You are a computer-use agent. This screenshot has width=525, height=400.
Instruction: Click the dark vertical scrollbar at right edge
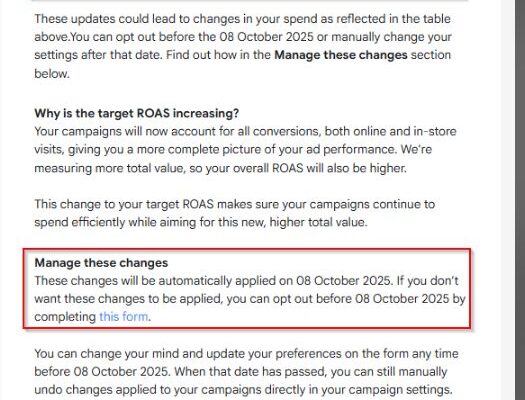click(520, 200)
